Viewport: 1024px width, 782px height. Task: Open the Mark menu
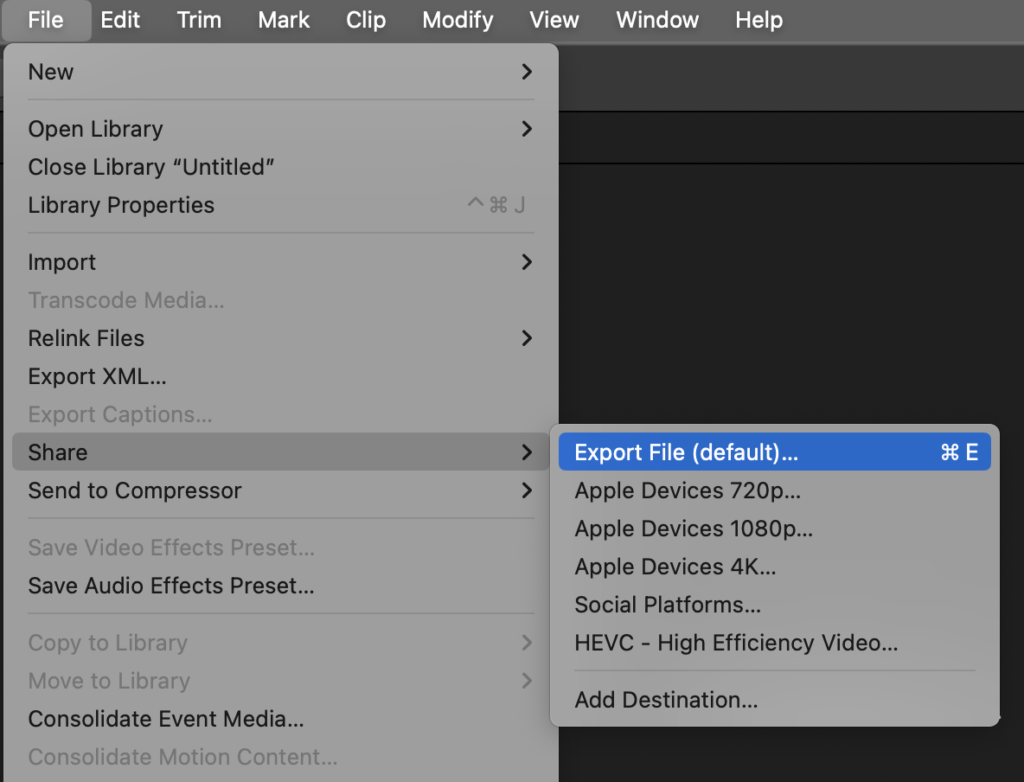pyautogui.click(x=283, y=20)
